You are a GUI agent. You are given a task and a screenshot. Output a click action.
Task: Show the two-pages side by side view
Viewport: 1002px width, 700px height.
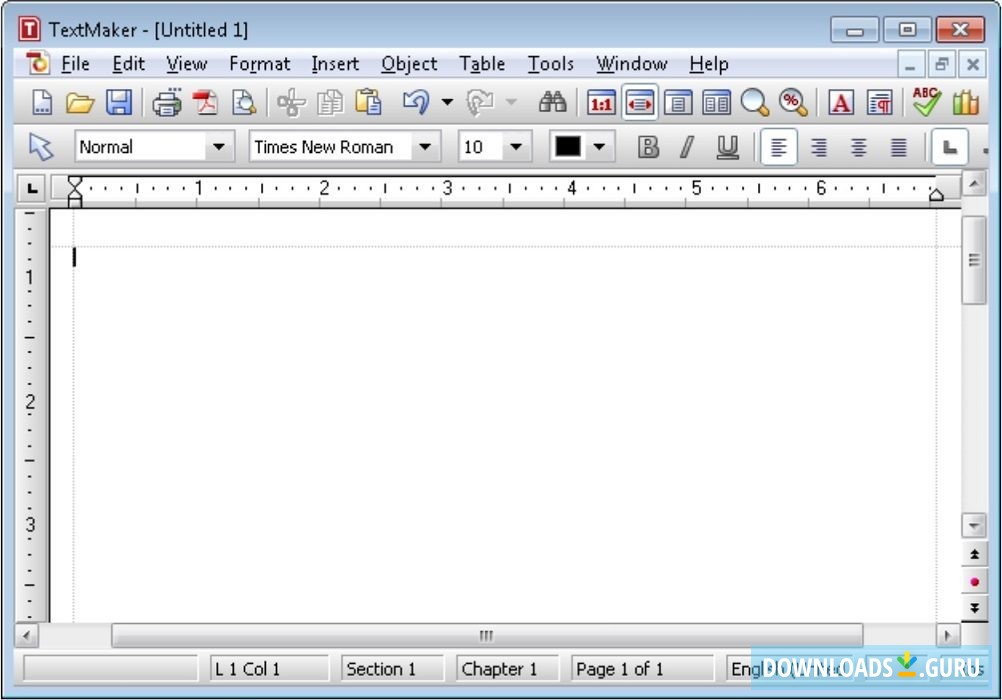716,102
